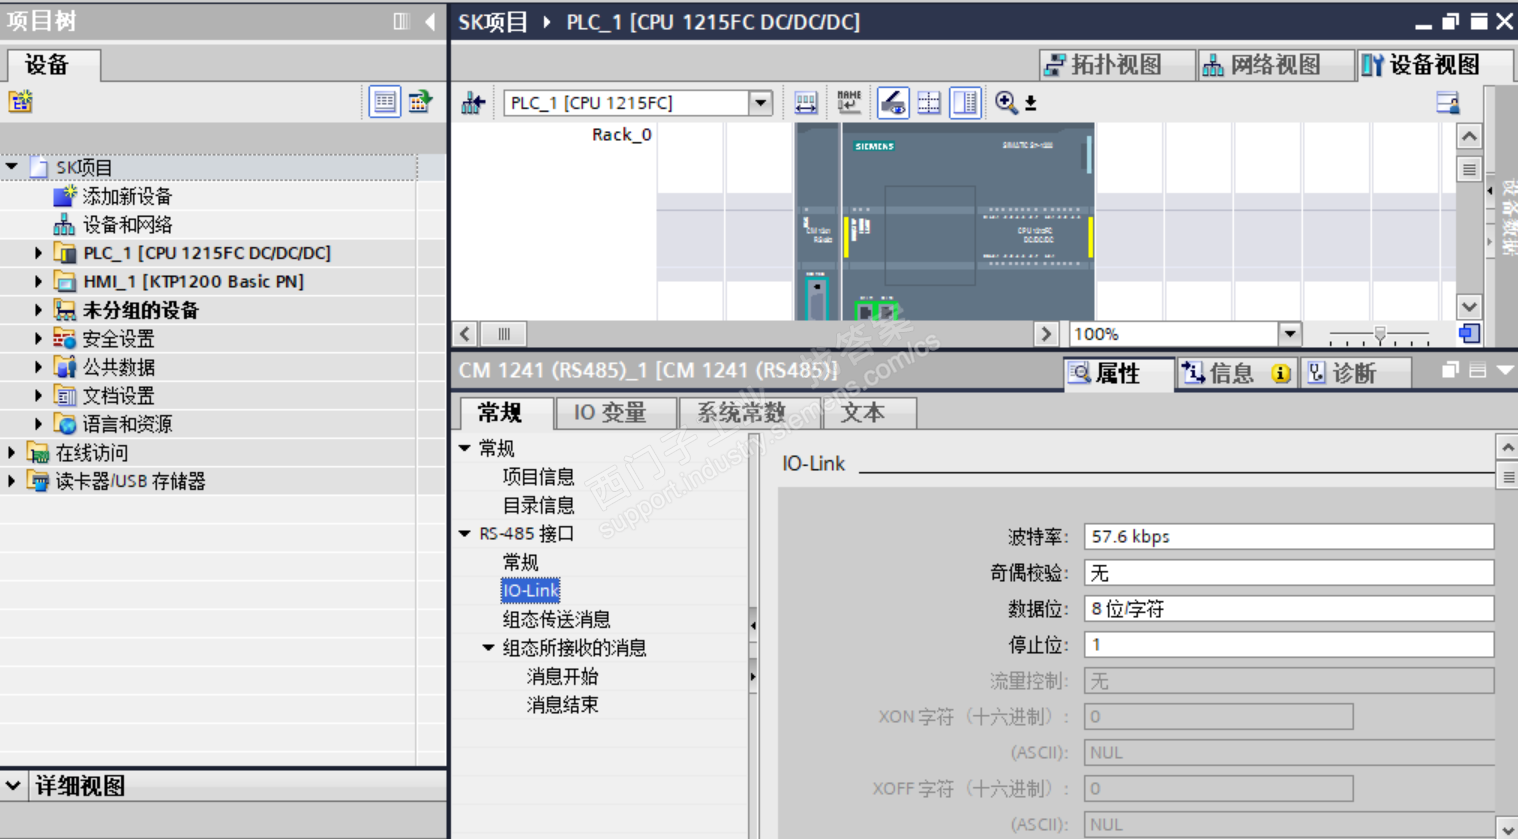The width and height of the screenshot is (1518, 839).
Task: Click the column layout icon in project tree header
Action: click(401, 21)
